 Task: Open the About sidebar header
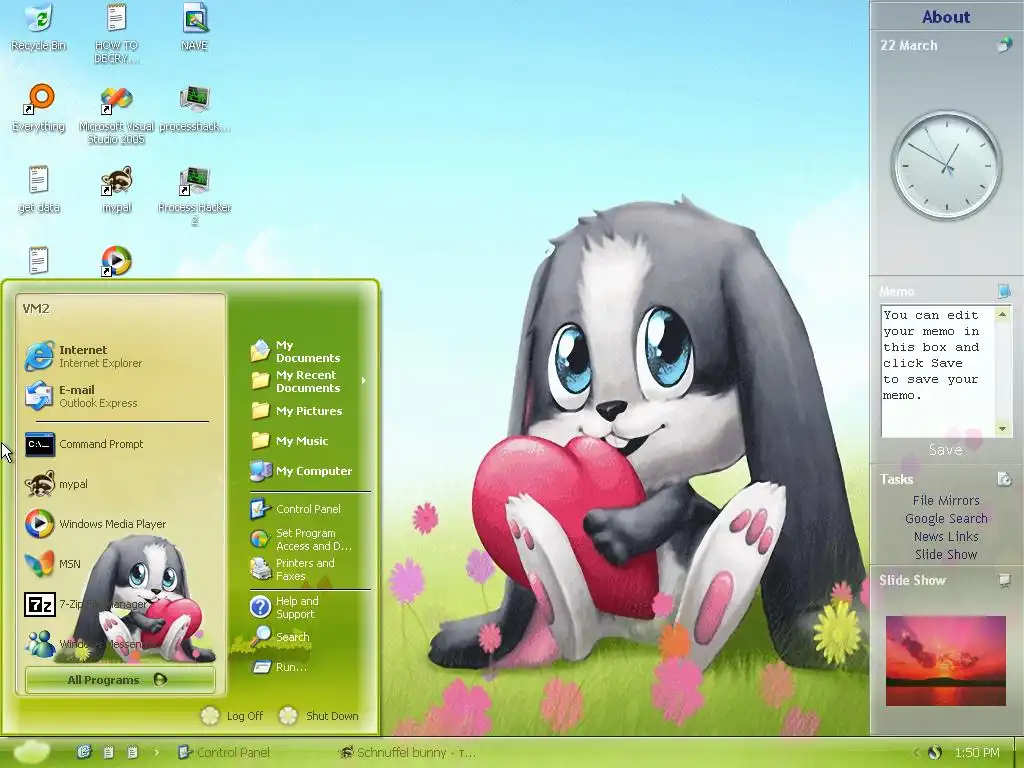coord(946,16)
